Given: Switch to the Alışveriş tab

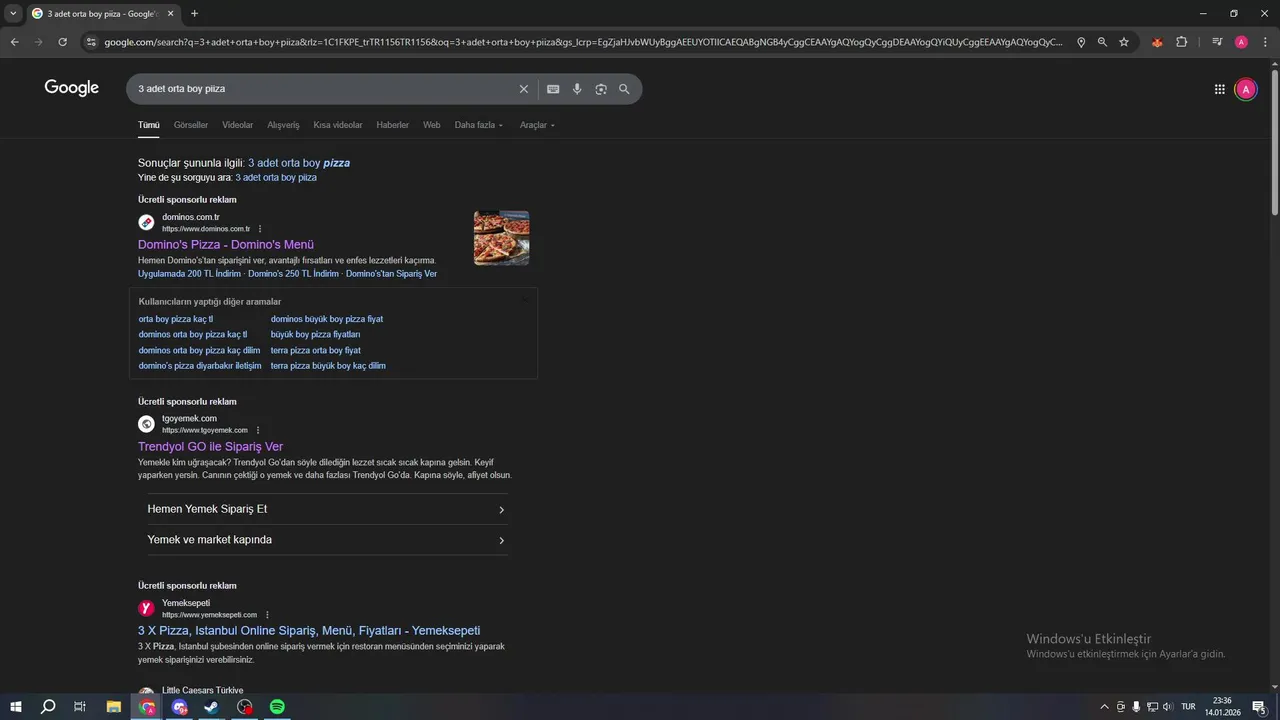Looking at the screenshot, I should pyautogui.click(x=283, y=125).
